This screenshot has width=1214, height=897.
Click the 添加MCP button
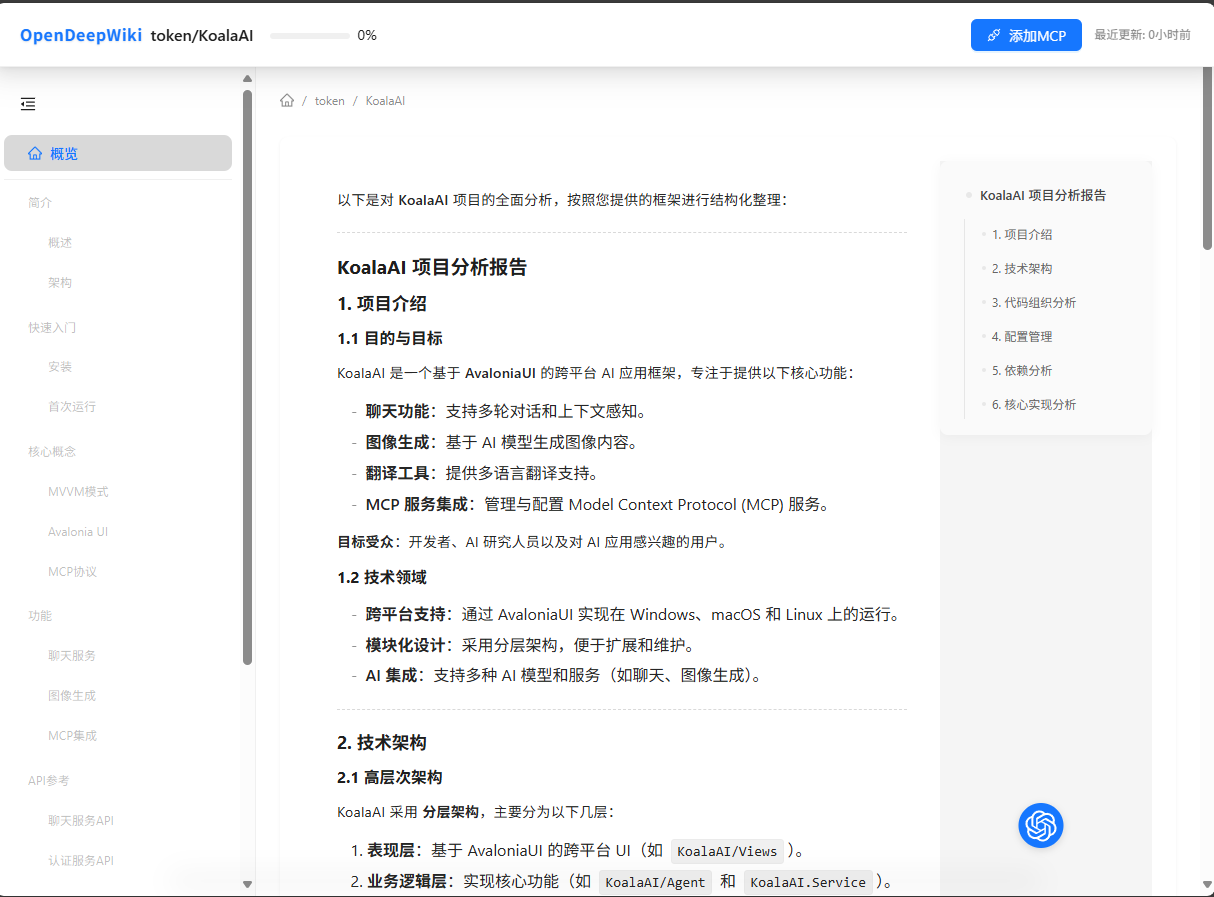(1026, 35)
